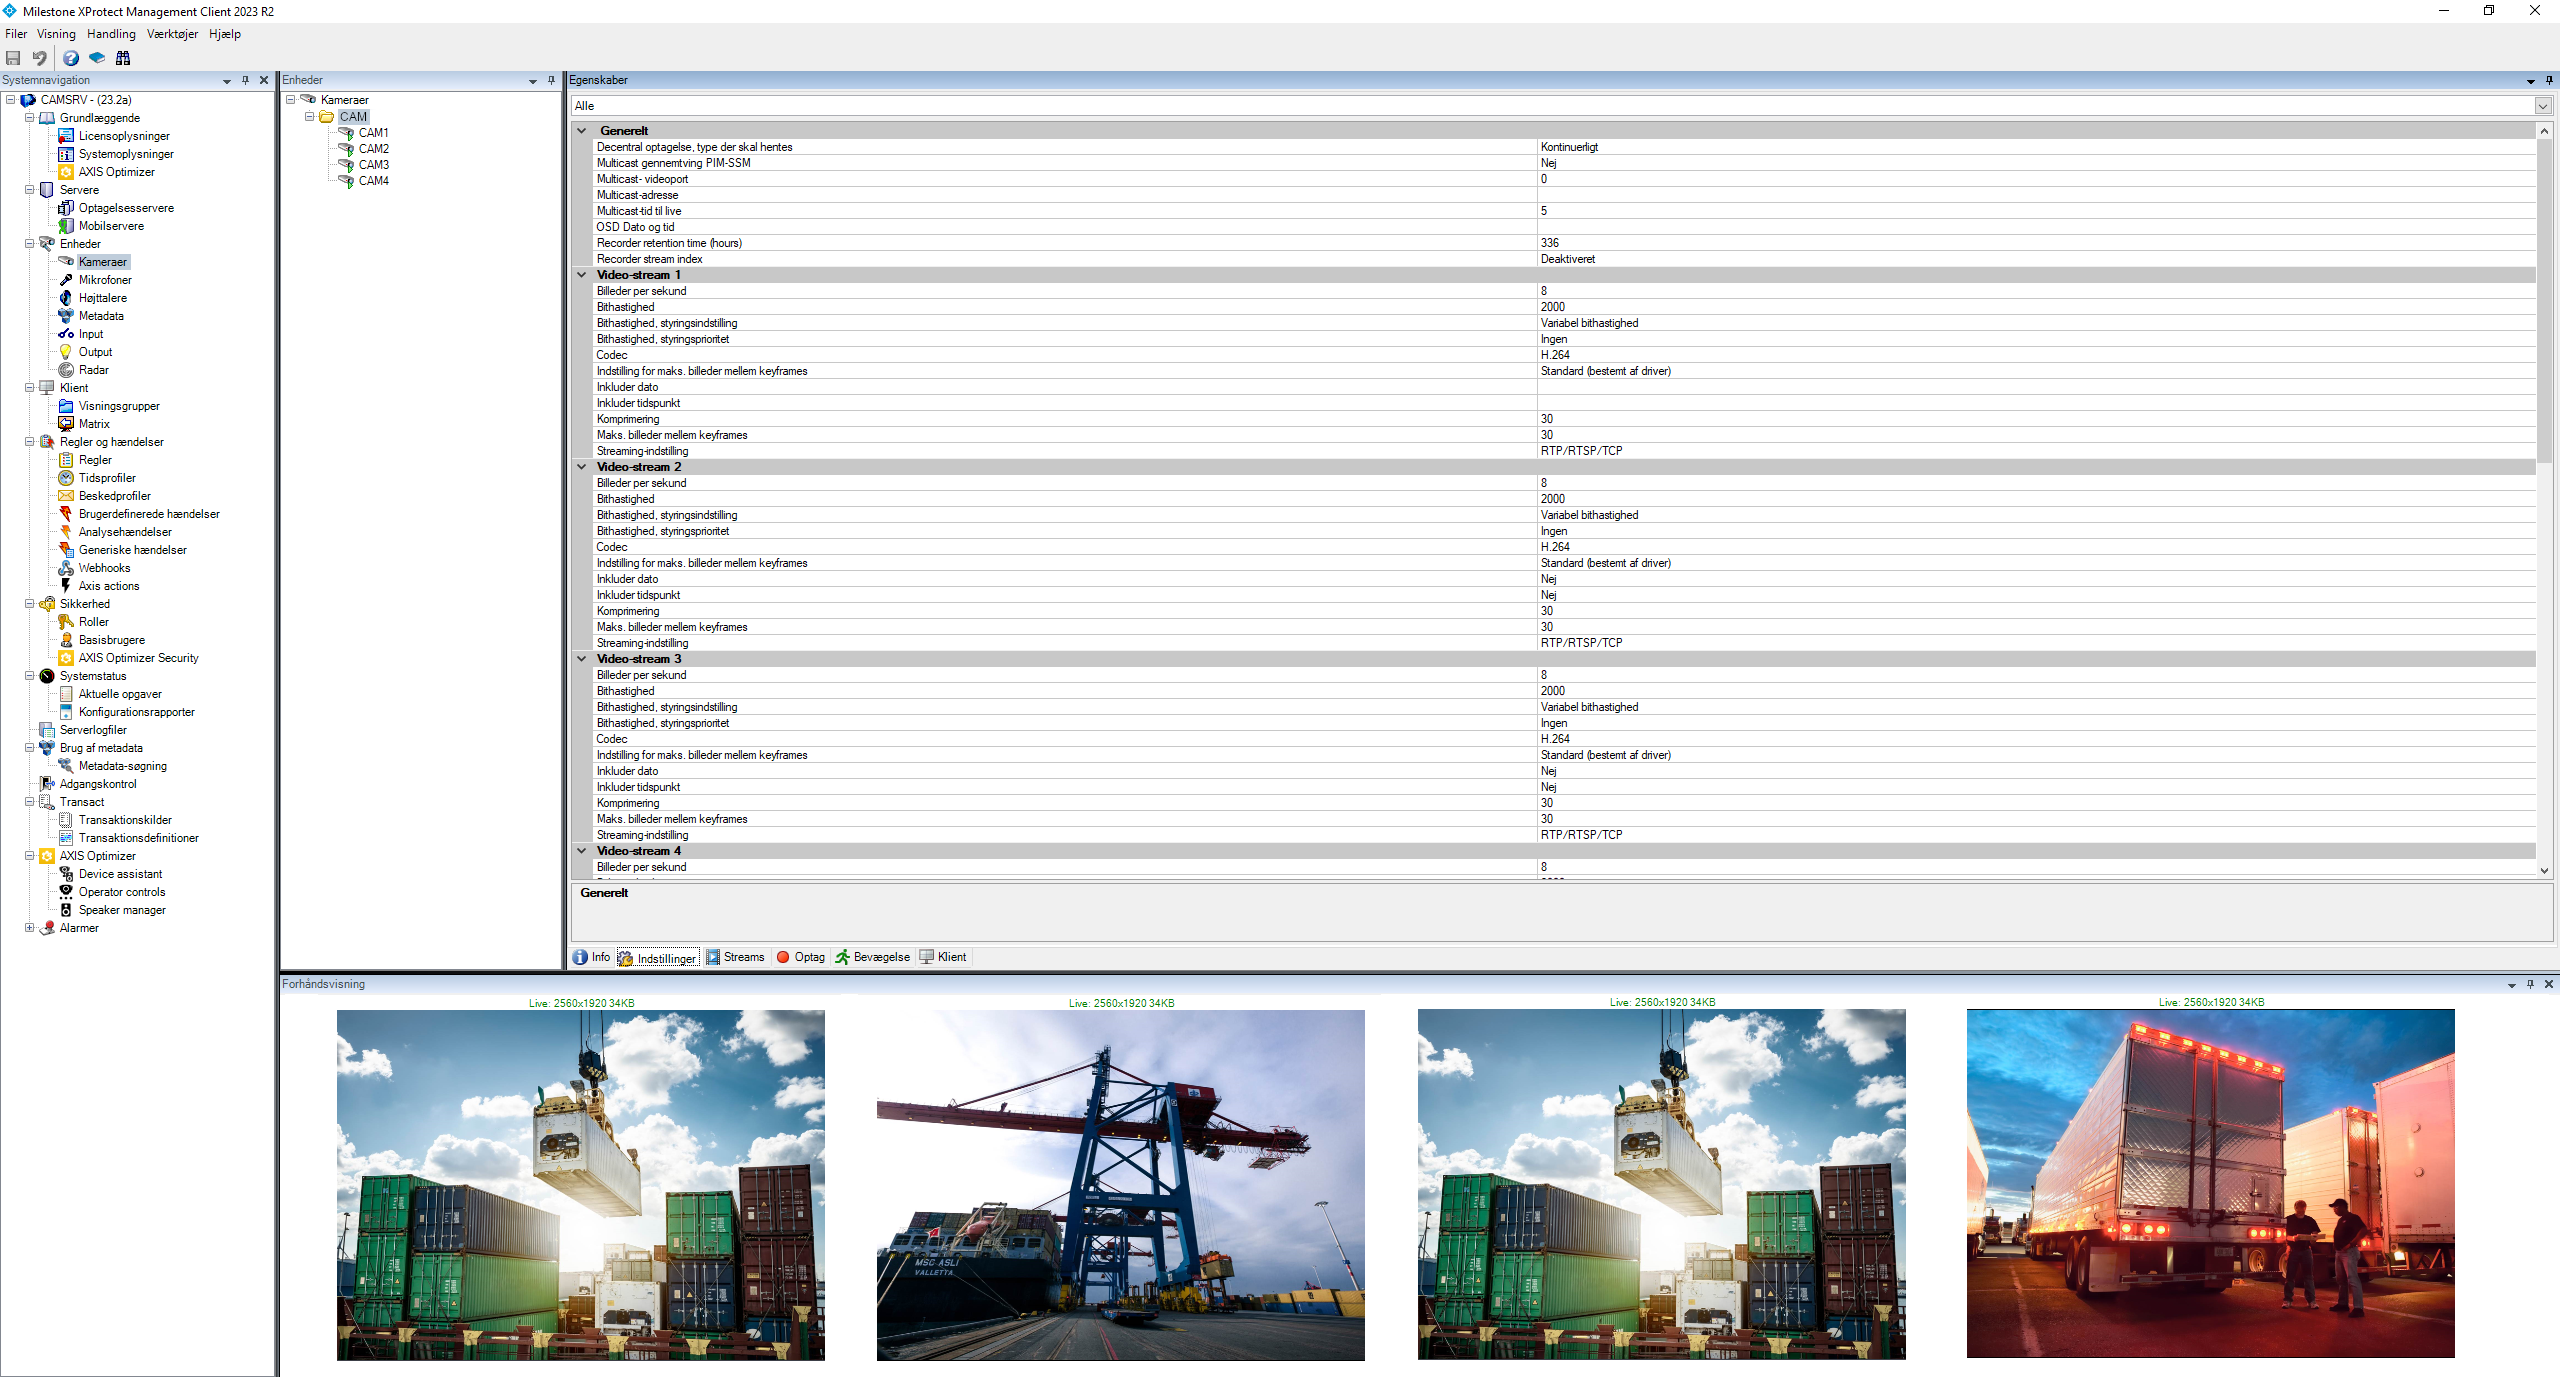The width and height of the screenshot is (2560, 1377).
Task: Open the Mikrofoner node icon
Action: coord(66,280)
